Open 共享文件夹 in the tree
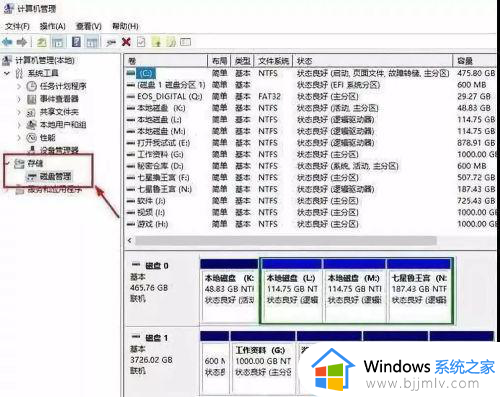500x397 pixels. coord(59,112)
